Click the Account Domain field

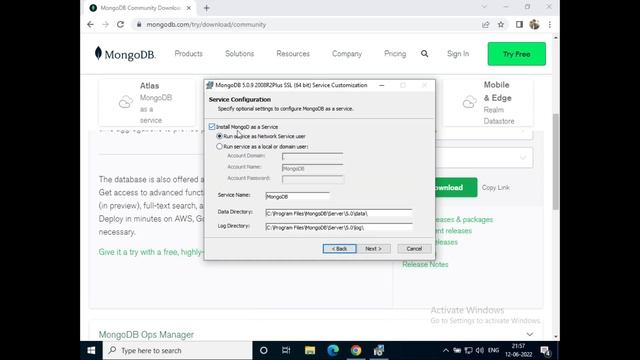click(313, 157)
